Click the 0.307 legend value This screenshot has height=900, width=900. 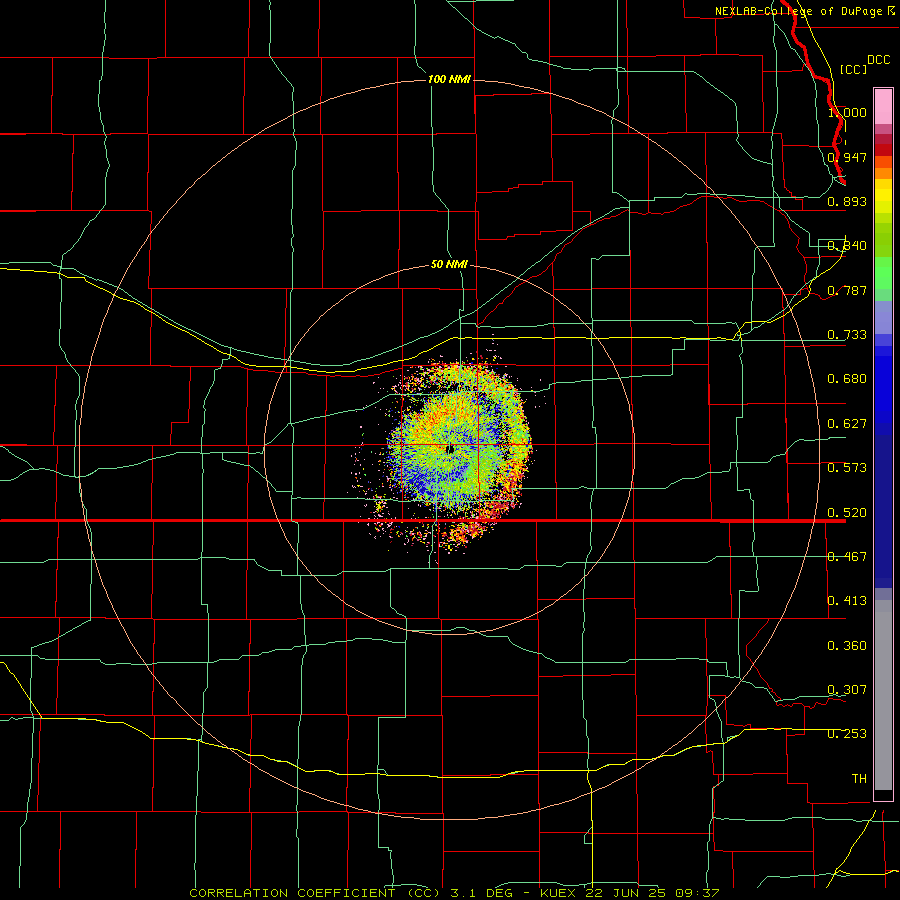pos(847,690)
